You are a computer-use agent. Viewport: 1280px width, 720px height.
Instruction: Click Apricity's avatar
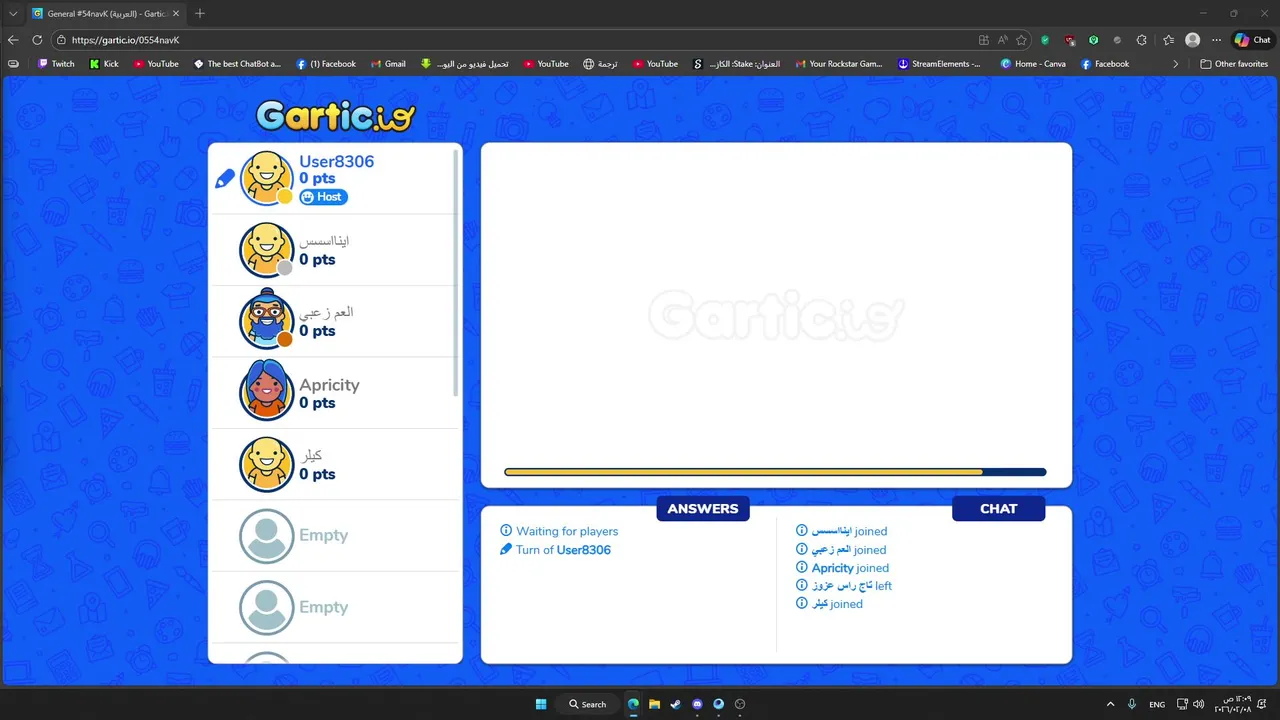tap(267, 392)
